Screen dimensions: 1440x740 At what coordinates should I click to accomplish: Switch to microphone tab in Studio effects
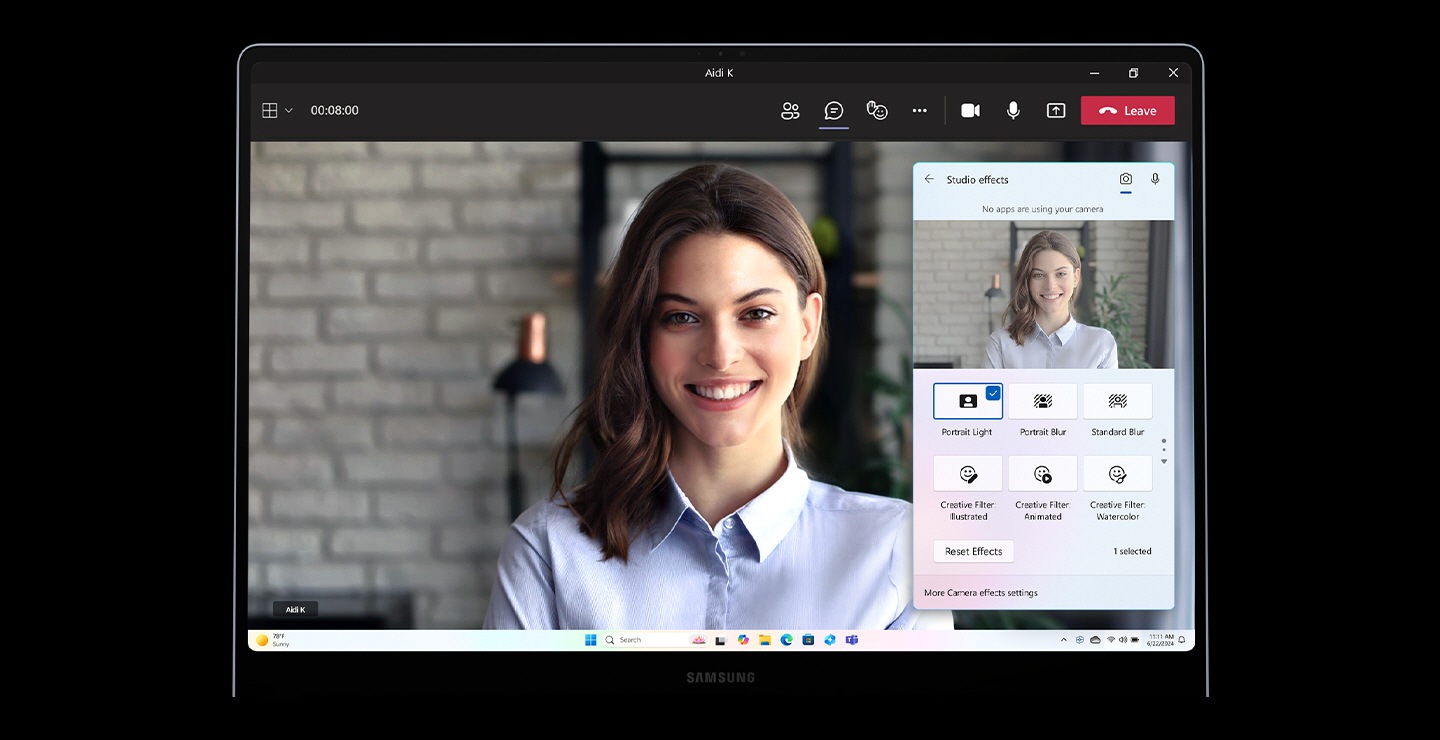click(1155, 179)
